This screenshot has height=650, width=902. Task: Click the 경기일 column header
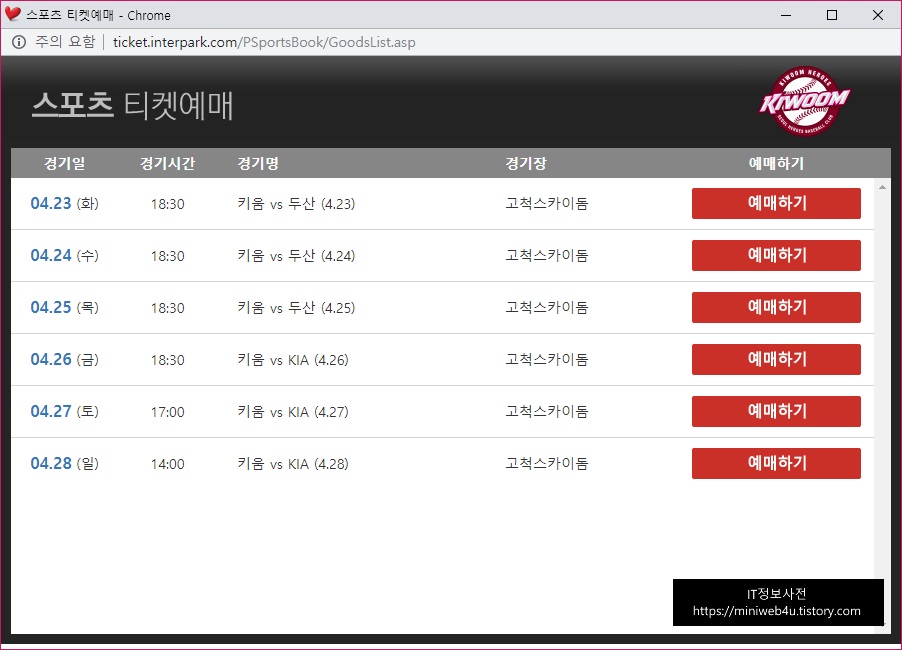[x=64, y=163]
